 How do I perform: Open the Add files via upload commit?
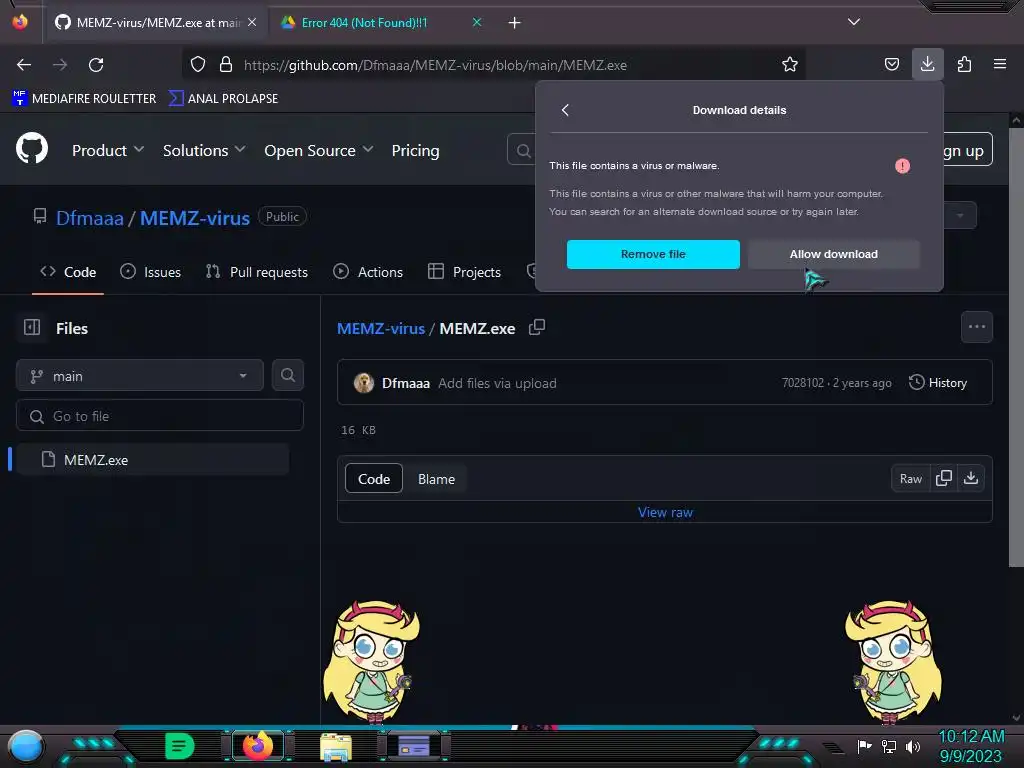click(x=497, y=383)
